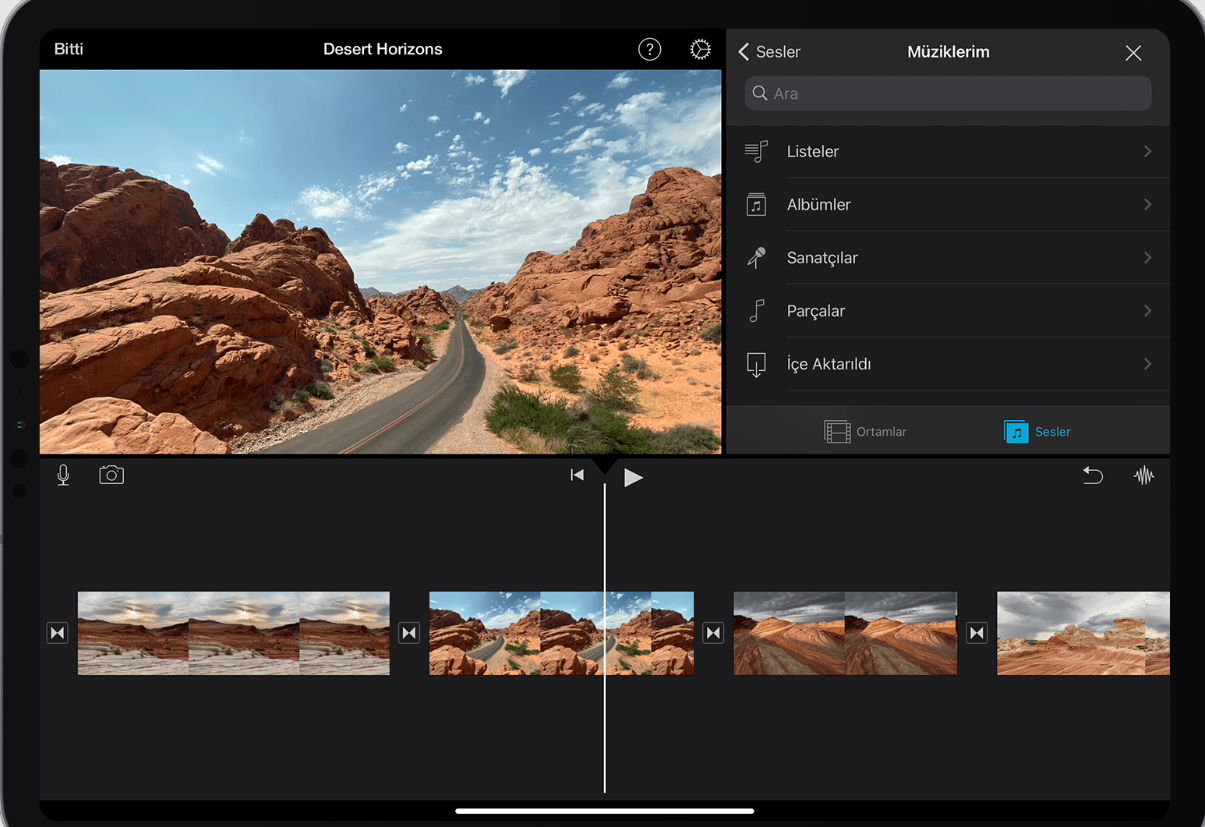Viewport: 1205px width, 827px height.
Task: Select the striped sandstone clip
Action: click(x=845, y=633)
